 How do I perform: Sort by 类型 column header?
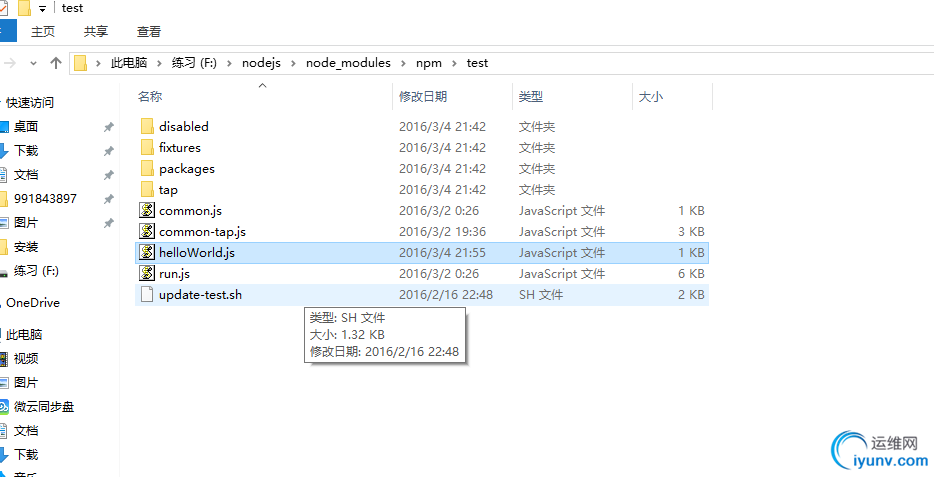click(x=531, y=96)
